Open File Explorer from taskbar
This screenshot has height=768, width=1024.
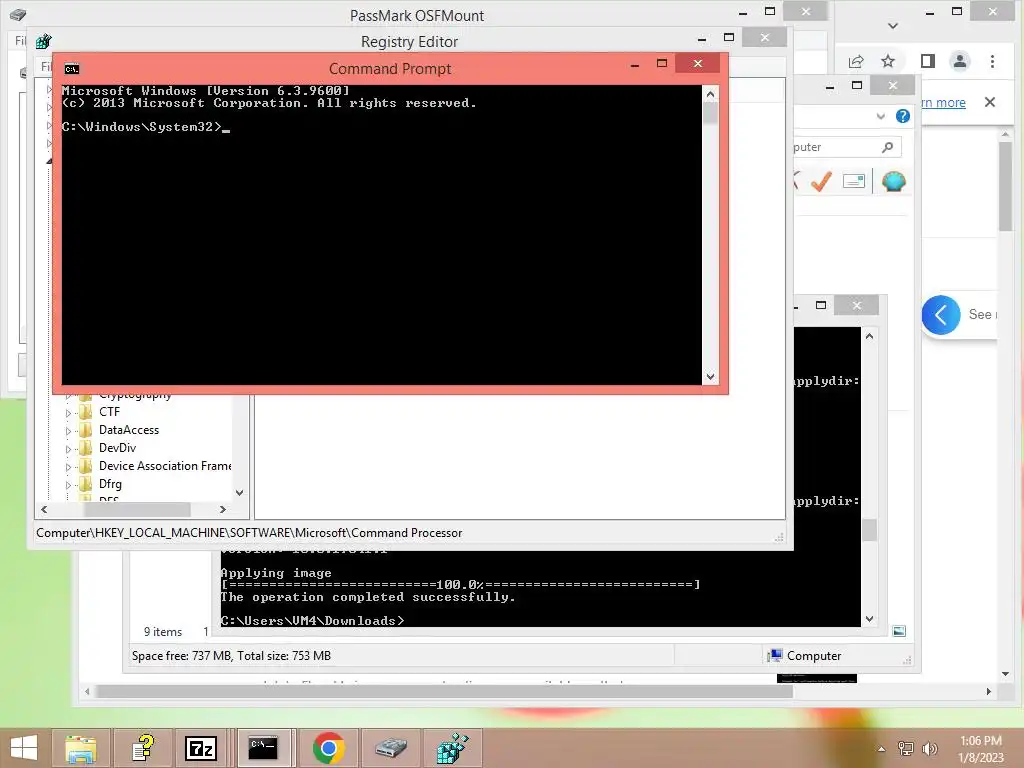(81, 748)
